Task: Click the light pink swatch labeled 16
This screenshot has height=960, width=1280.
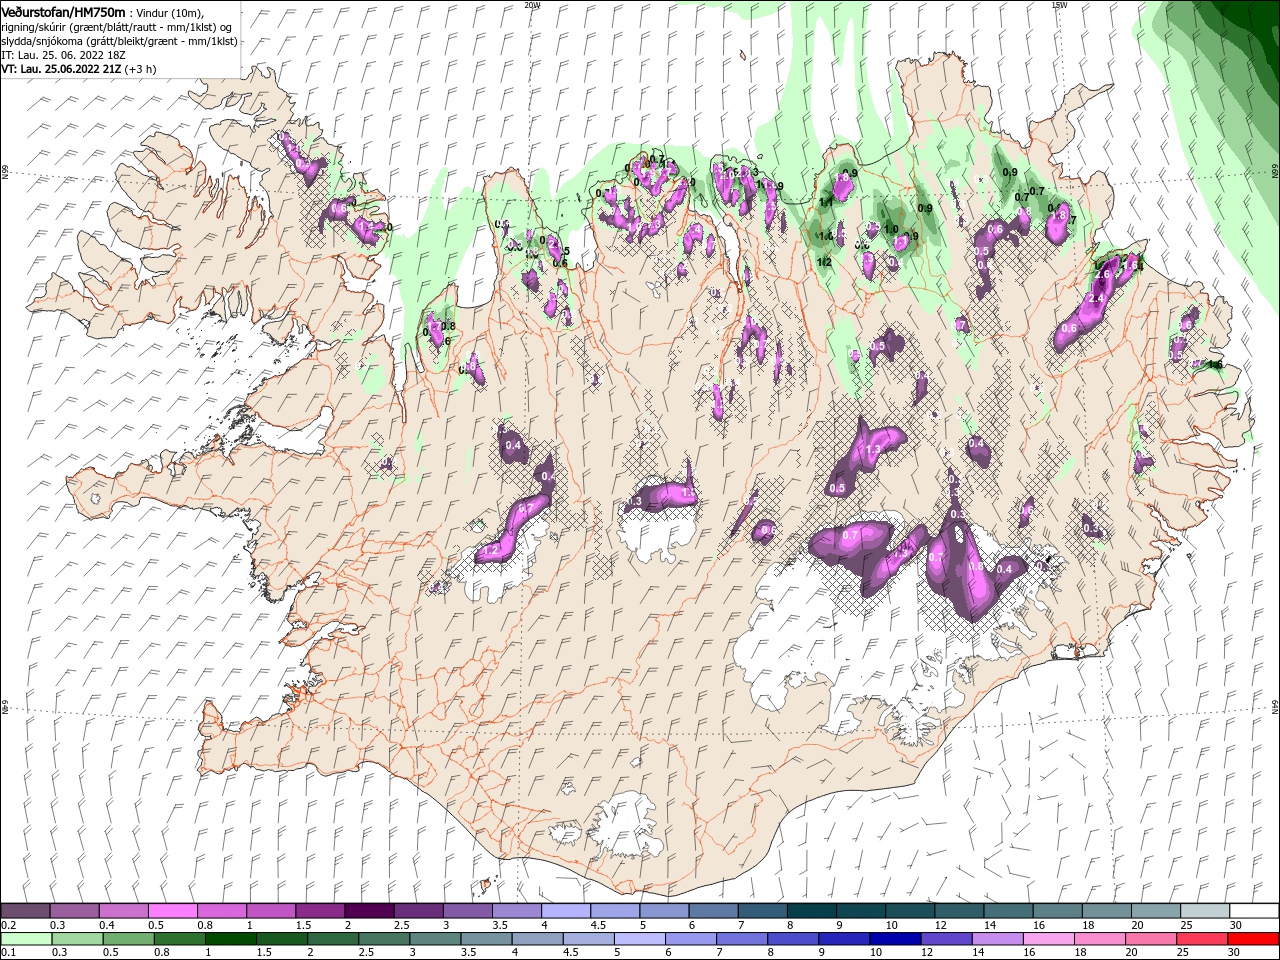Action: [1049, 940]
